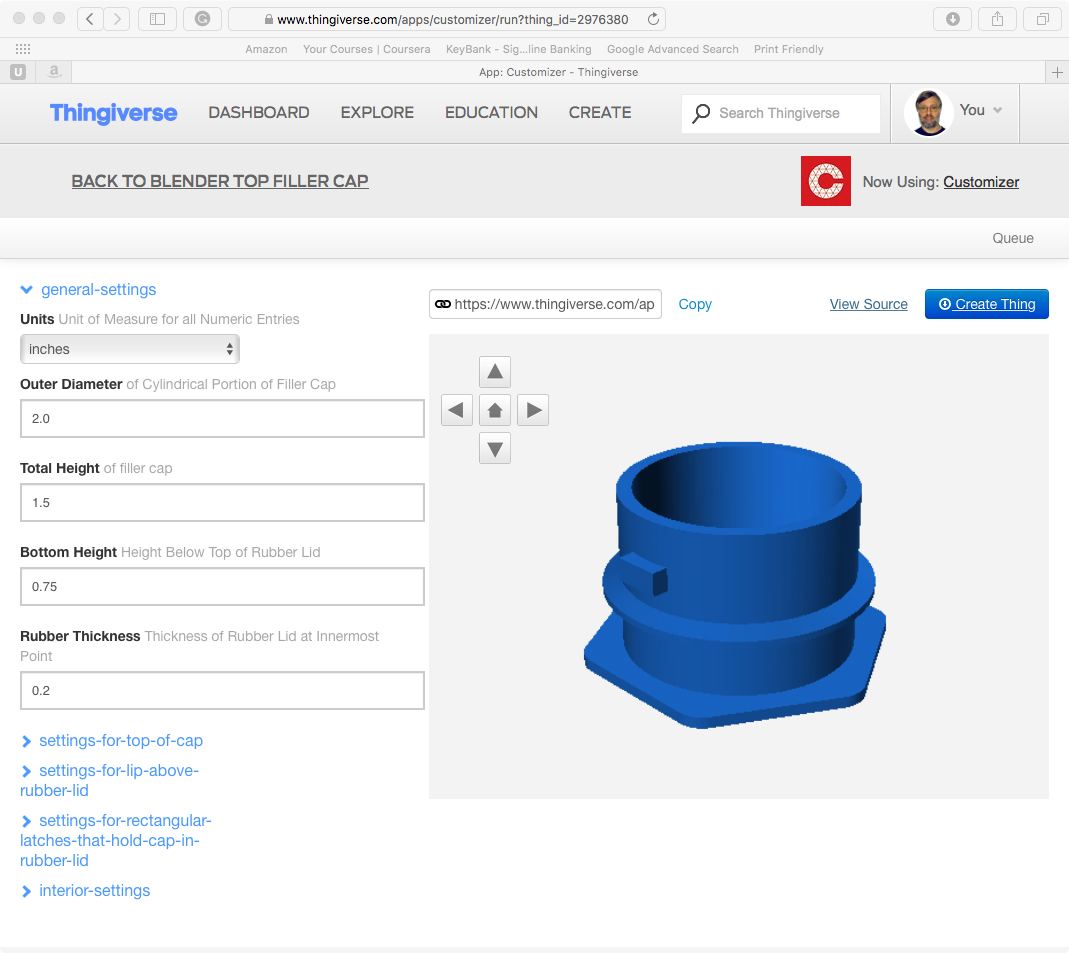
Task: Click the Customizer link
Action: point(981,182)
